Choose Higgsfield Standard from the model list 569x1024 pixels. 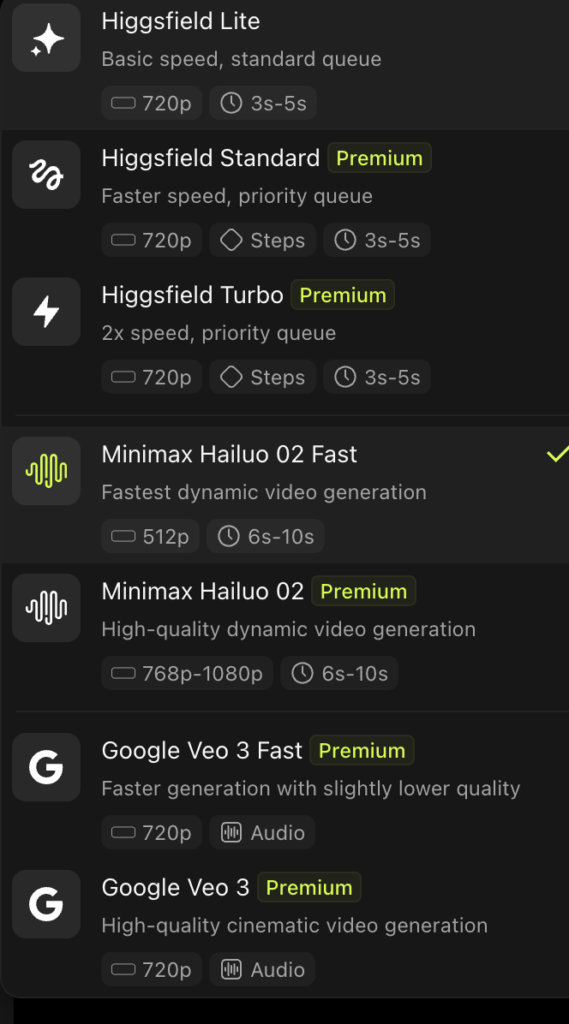pyautogui.click(x=284, y=199)
